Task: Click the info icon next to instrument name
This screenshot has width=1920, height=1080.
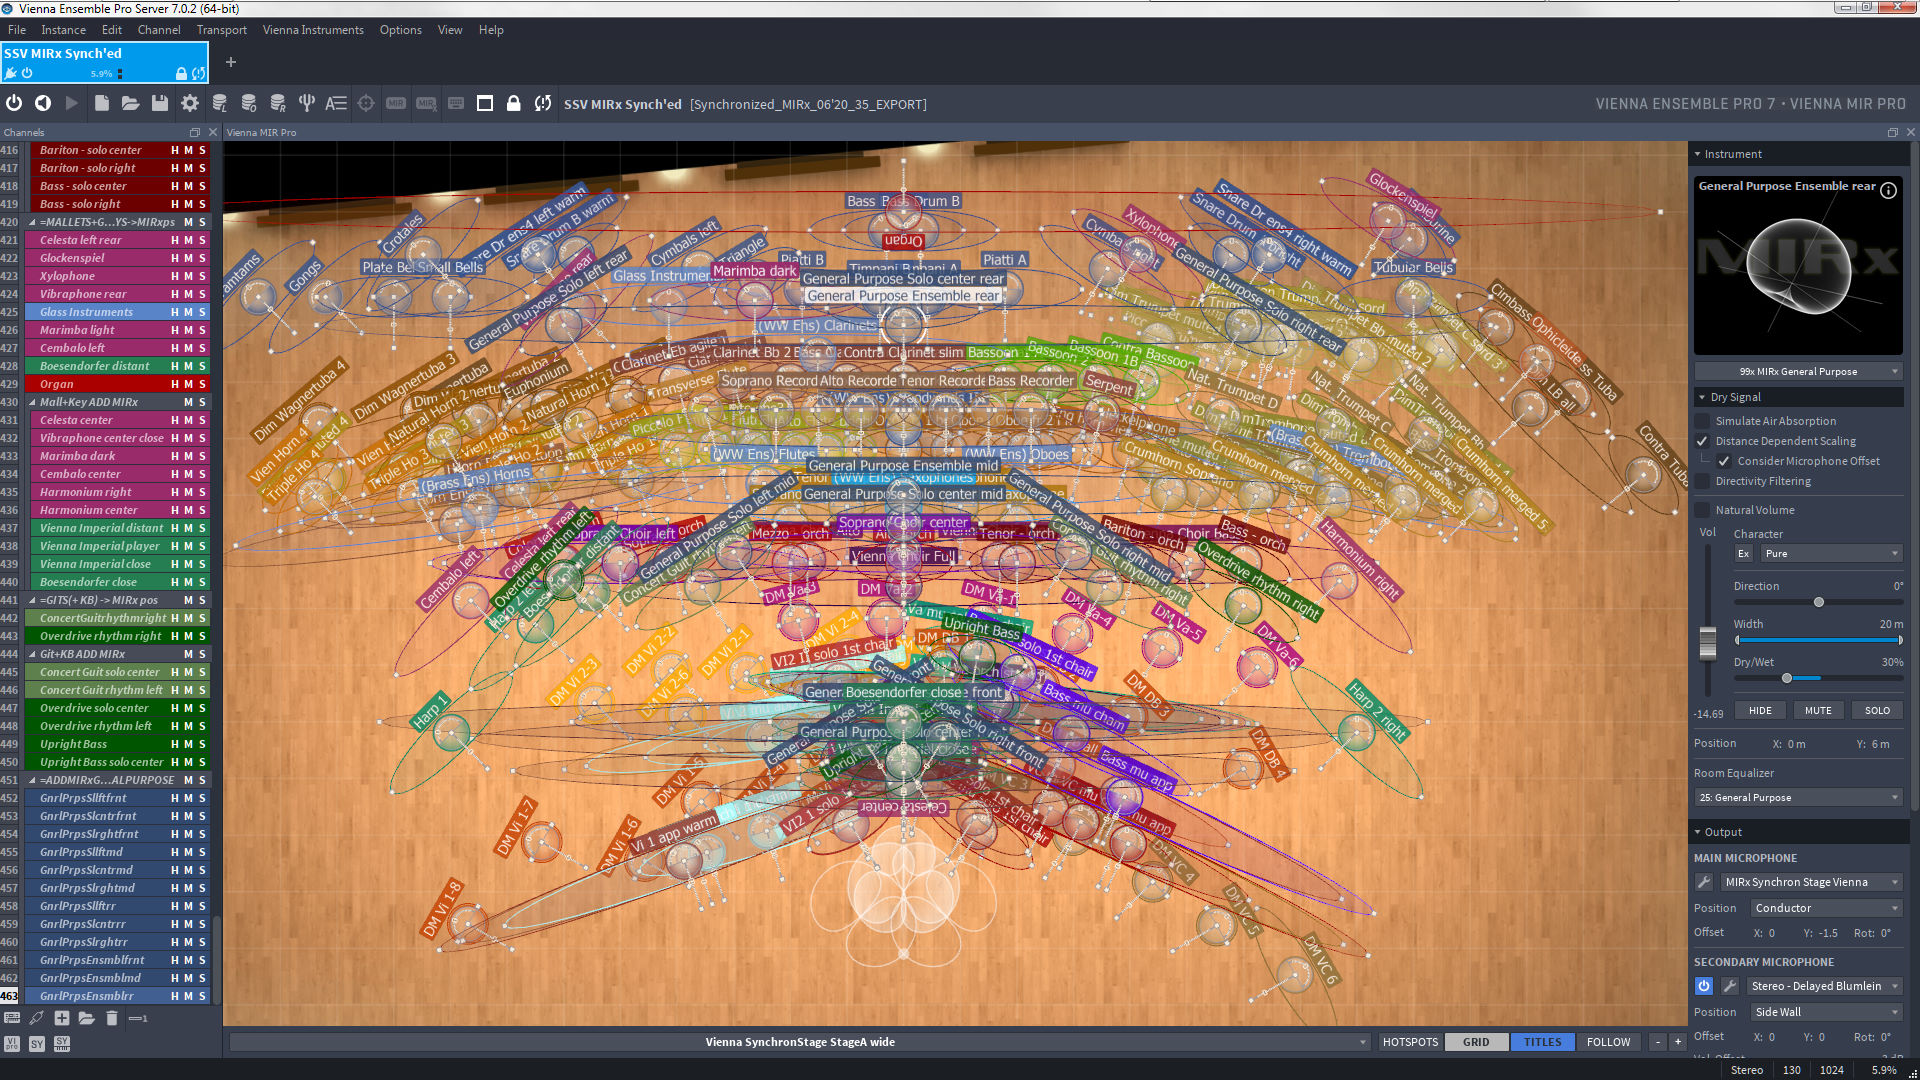Action: (1888, 190)
